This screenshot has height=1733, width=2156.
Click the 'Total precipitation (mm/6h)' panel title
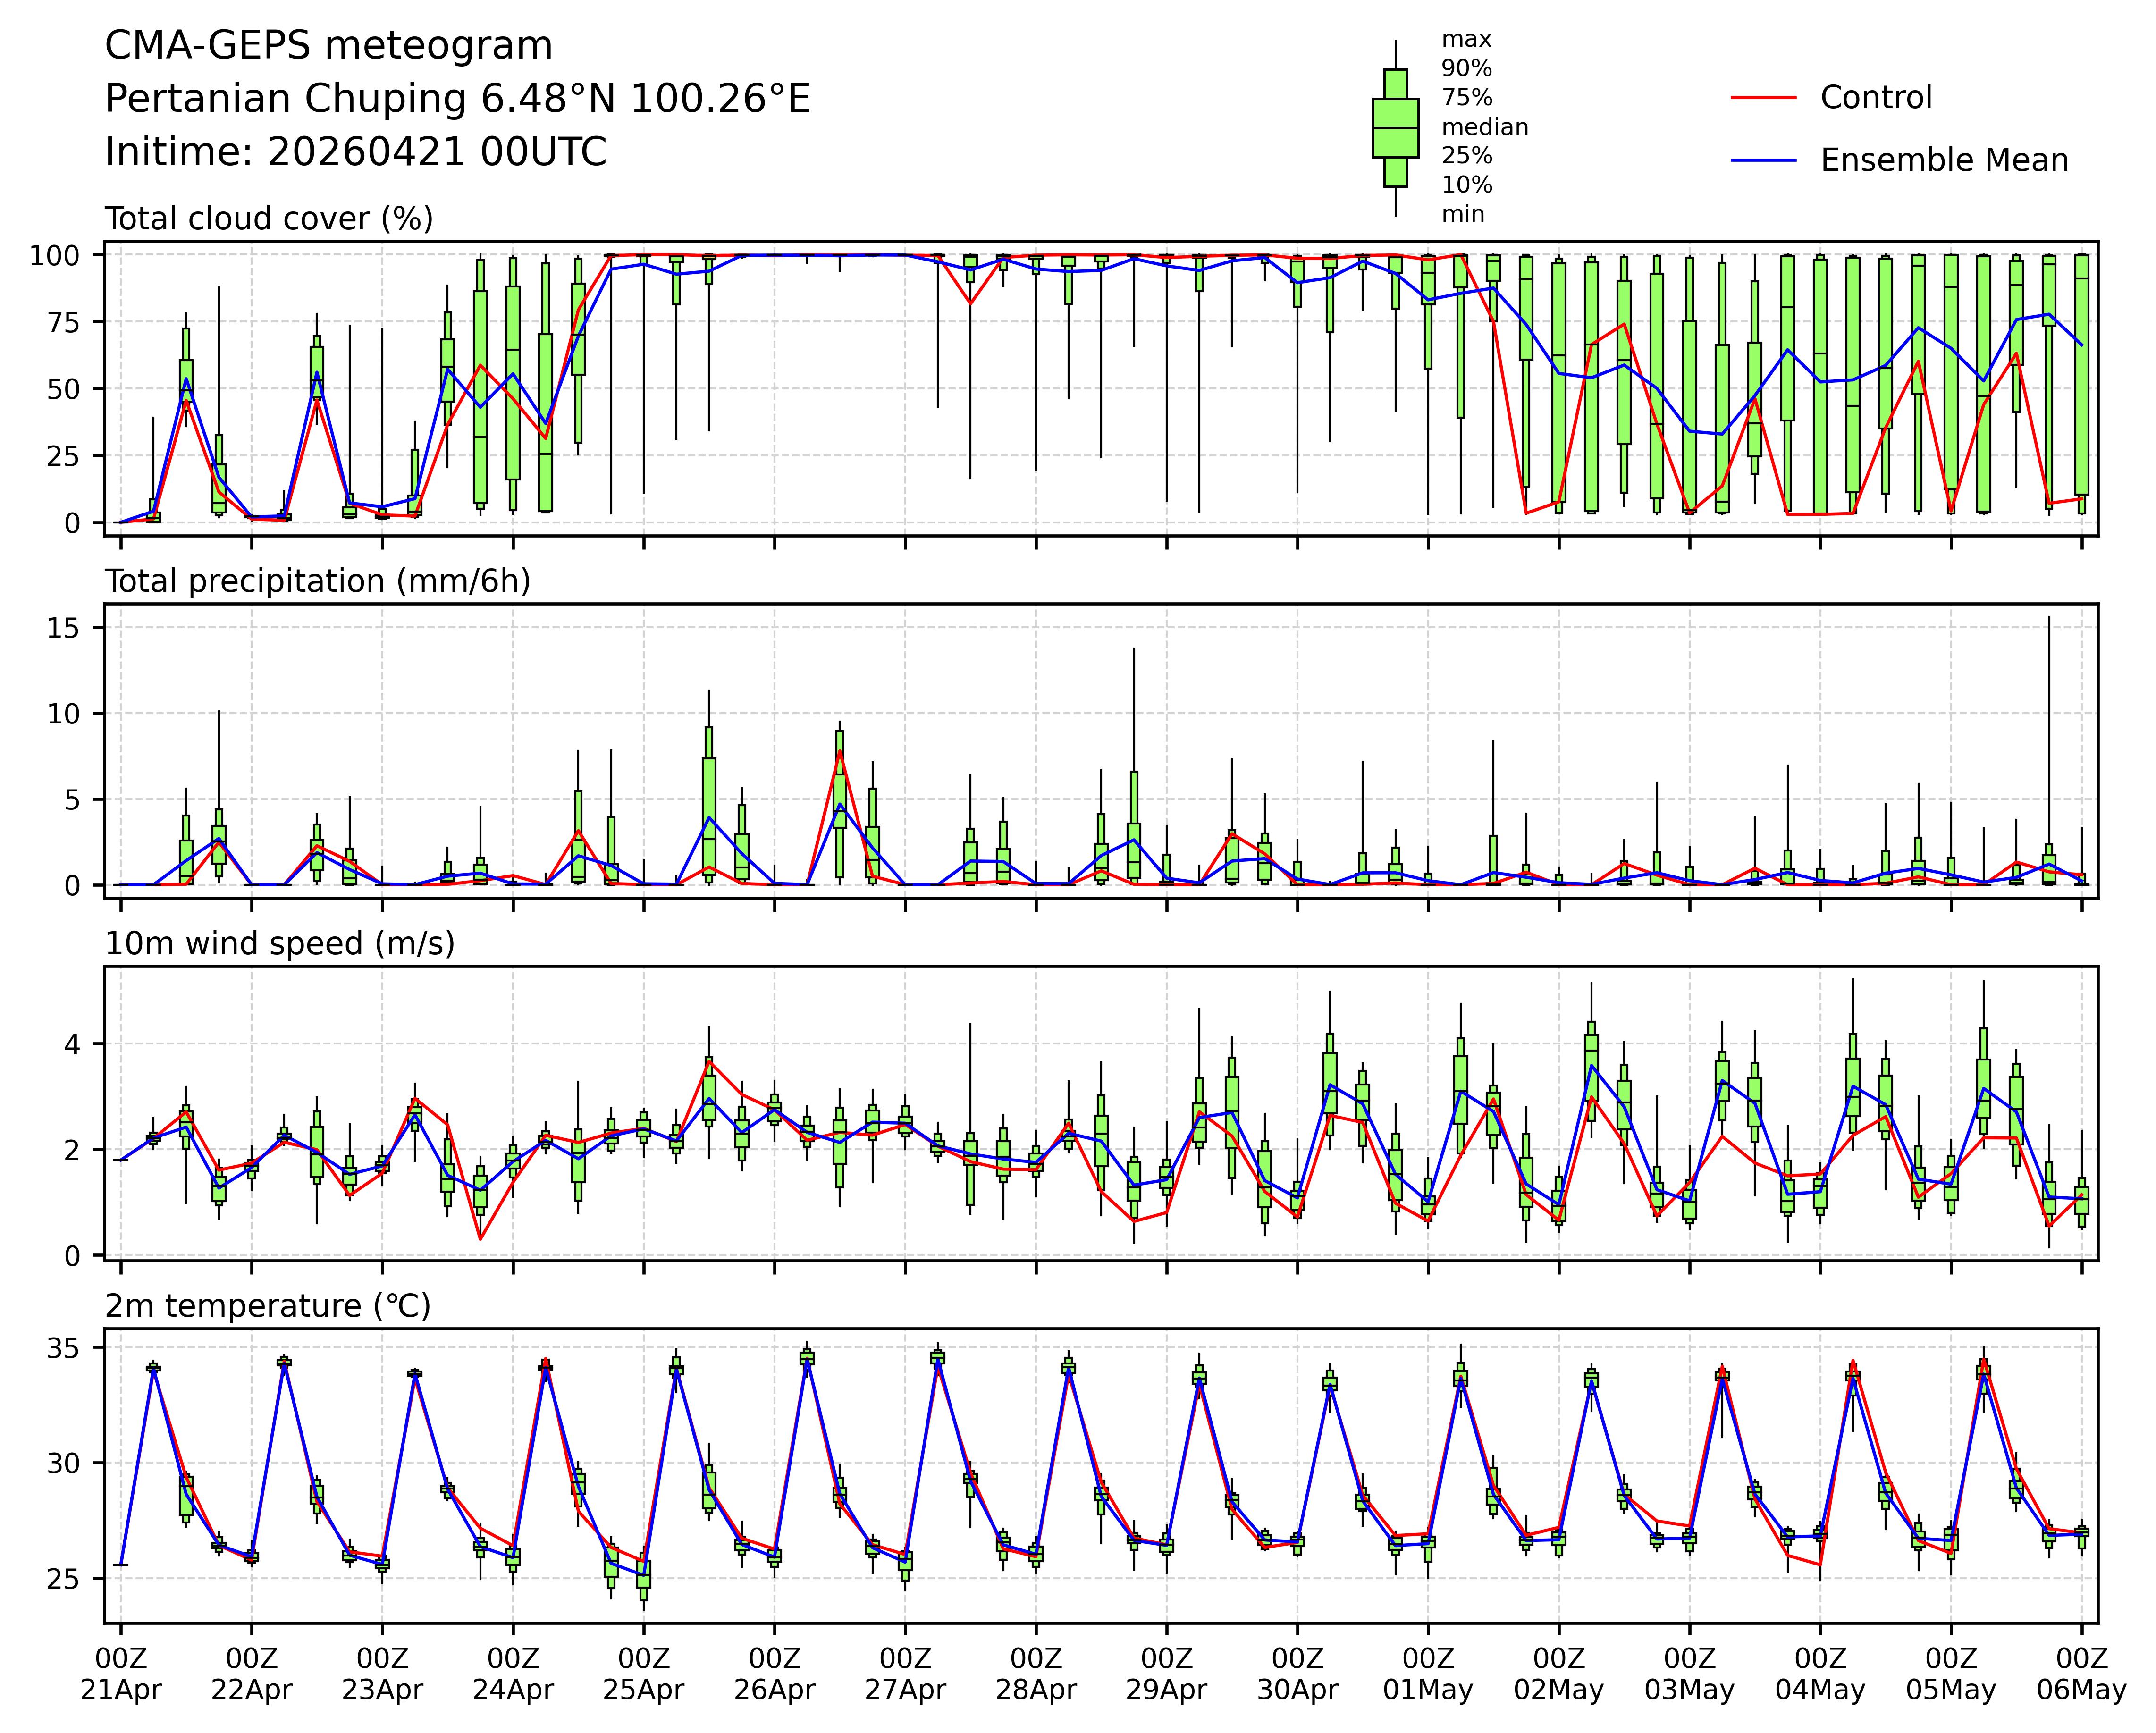[317, 581]
